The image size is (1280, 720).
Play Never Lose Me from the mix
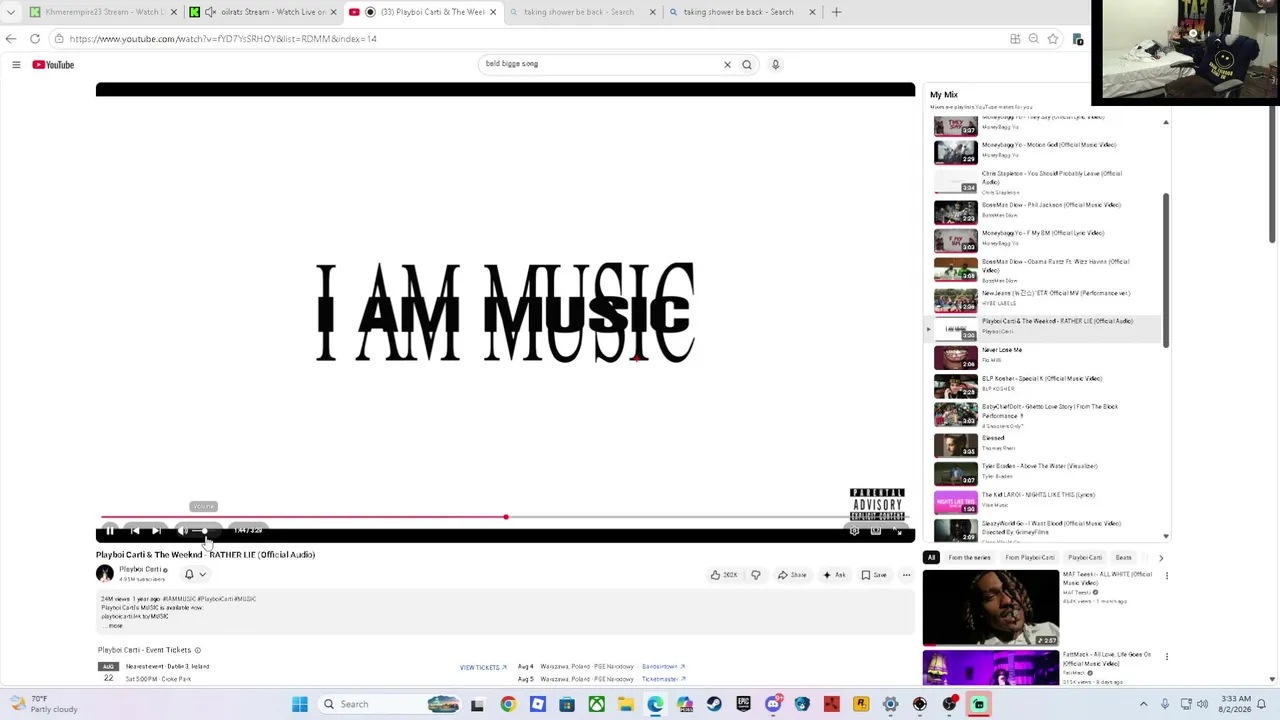point(1045,356)
